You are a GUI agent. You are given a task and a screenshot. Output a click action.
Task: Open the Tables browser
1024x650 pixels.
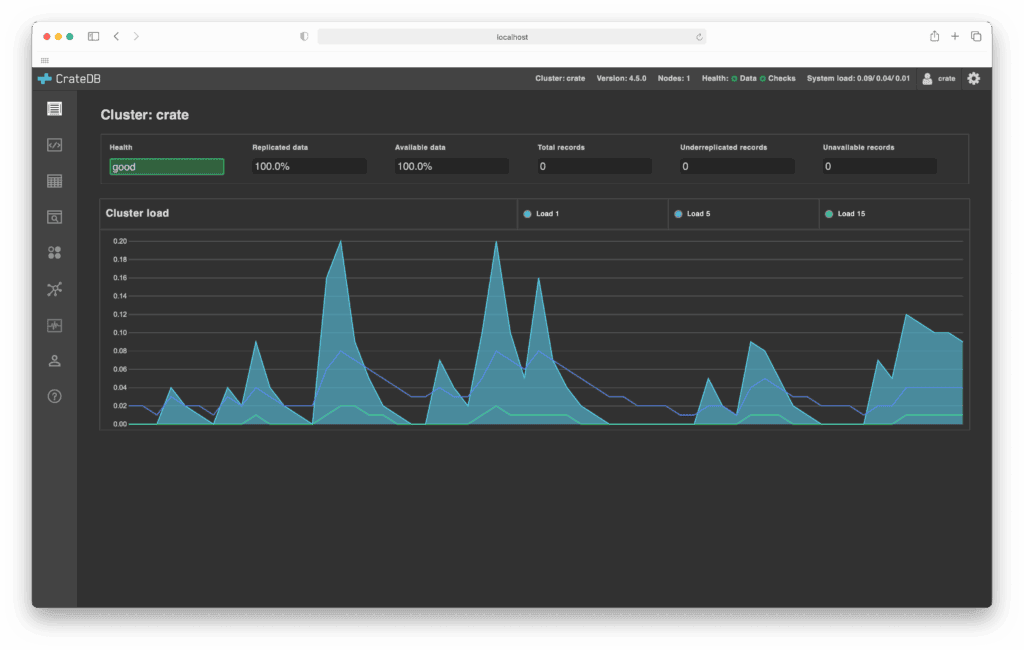click(x=54, y=181)
